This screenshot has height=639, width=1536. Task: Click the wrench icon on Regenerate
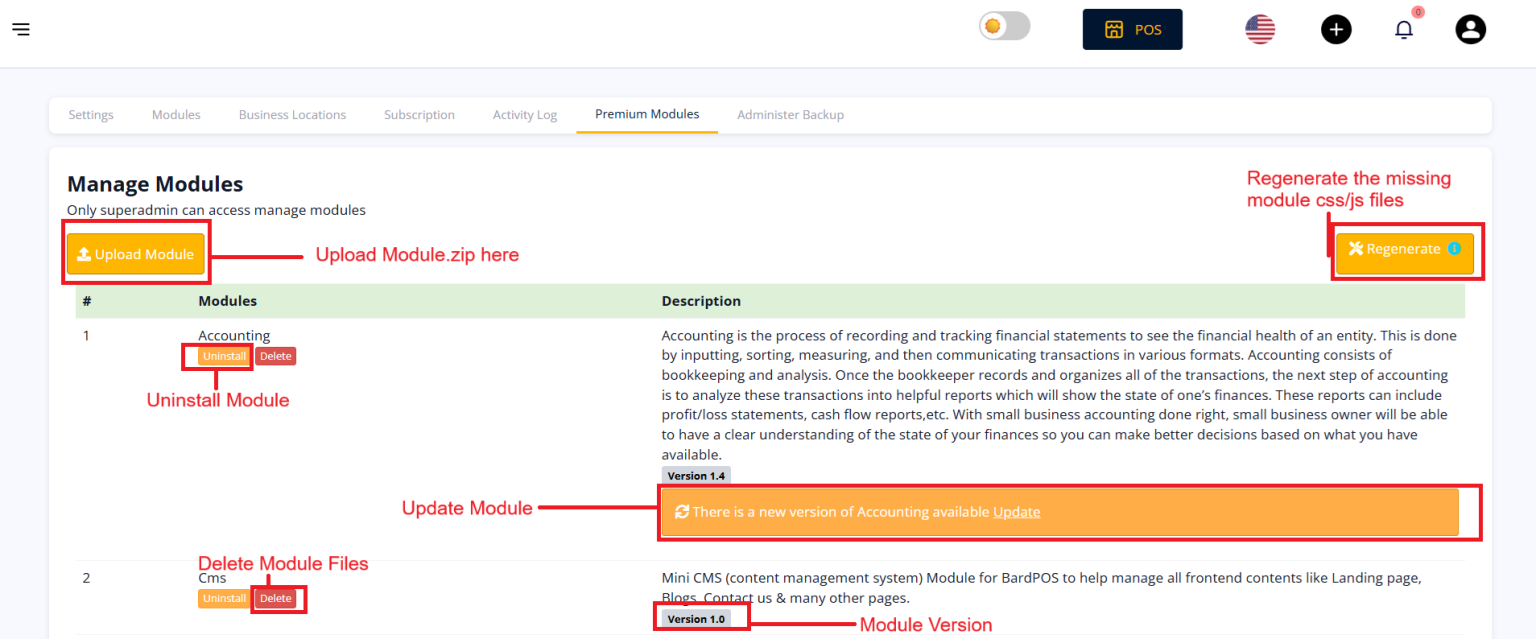coord(1357,248)
